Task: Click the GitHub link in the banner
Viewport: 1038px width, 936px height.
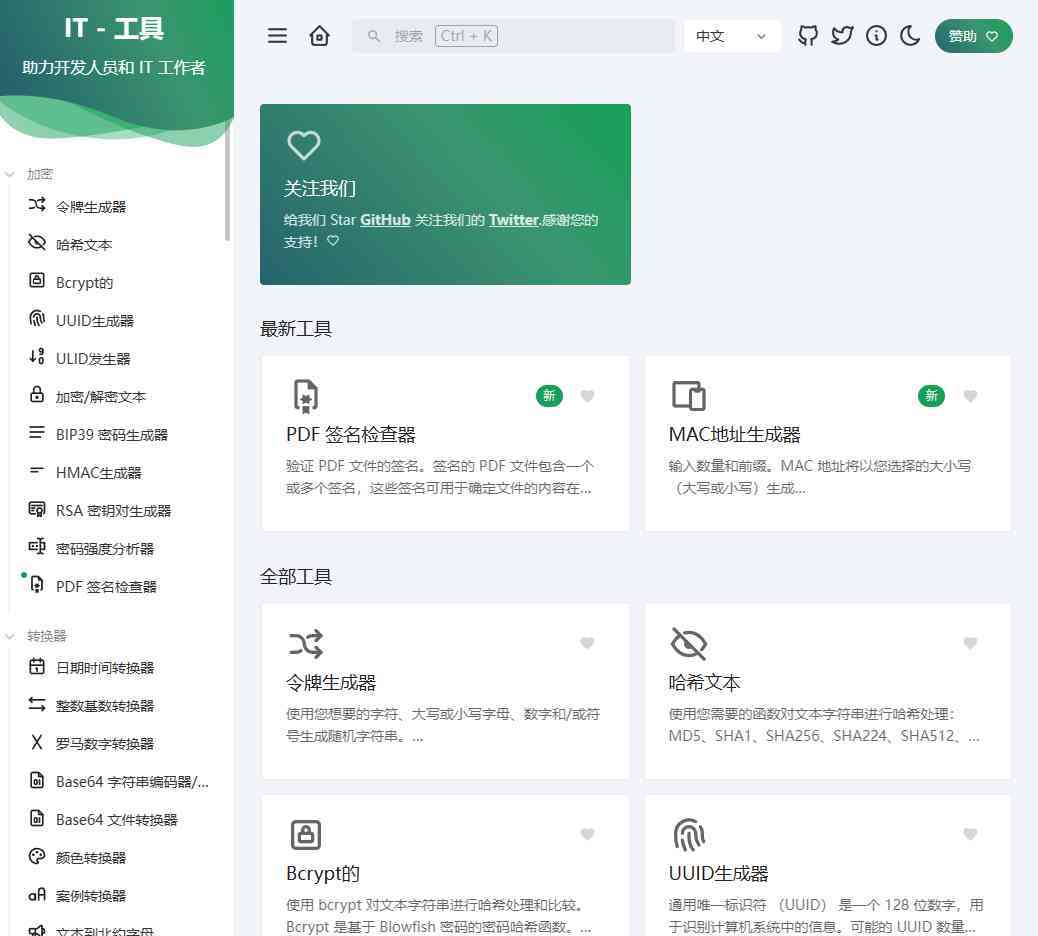Action: coord(385,220)
